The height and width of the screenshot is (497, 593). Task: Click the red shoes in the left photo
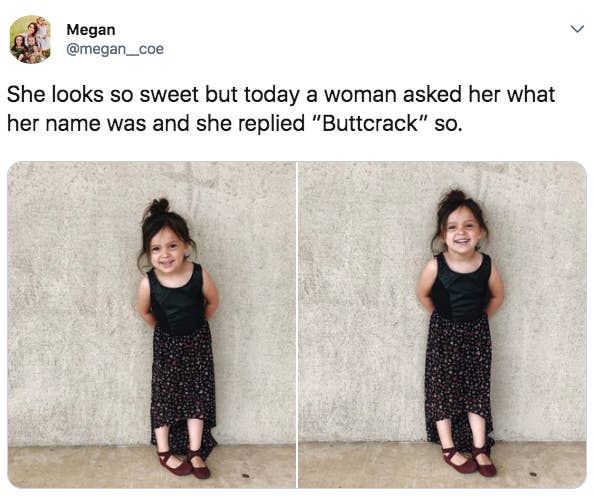click(184, 463)
